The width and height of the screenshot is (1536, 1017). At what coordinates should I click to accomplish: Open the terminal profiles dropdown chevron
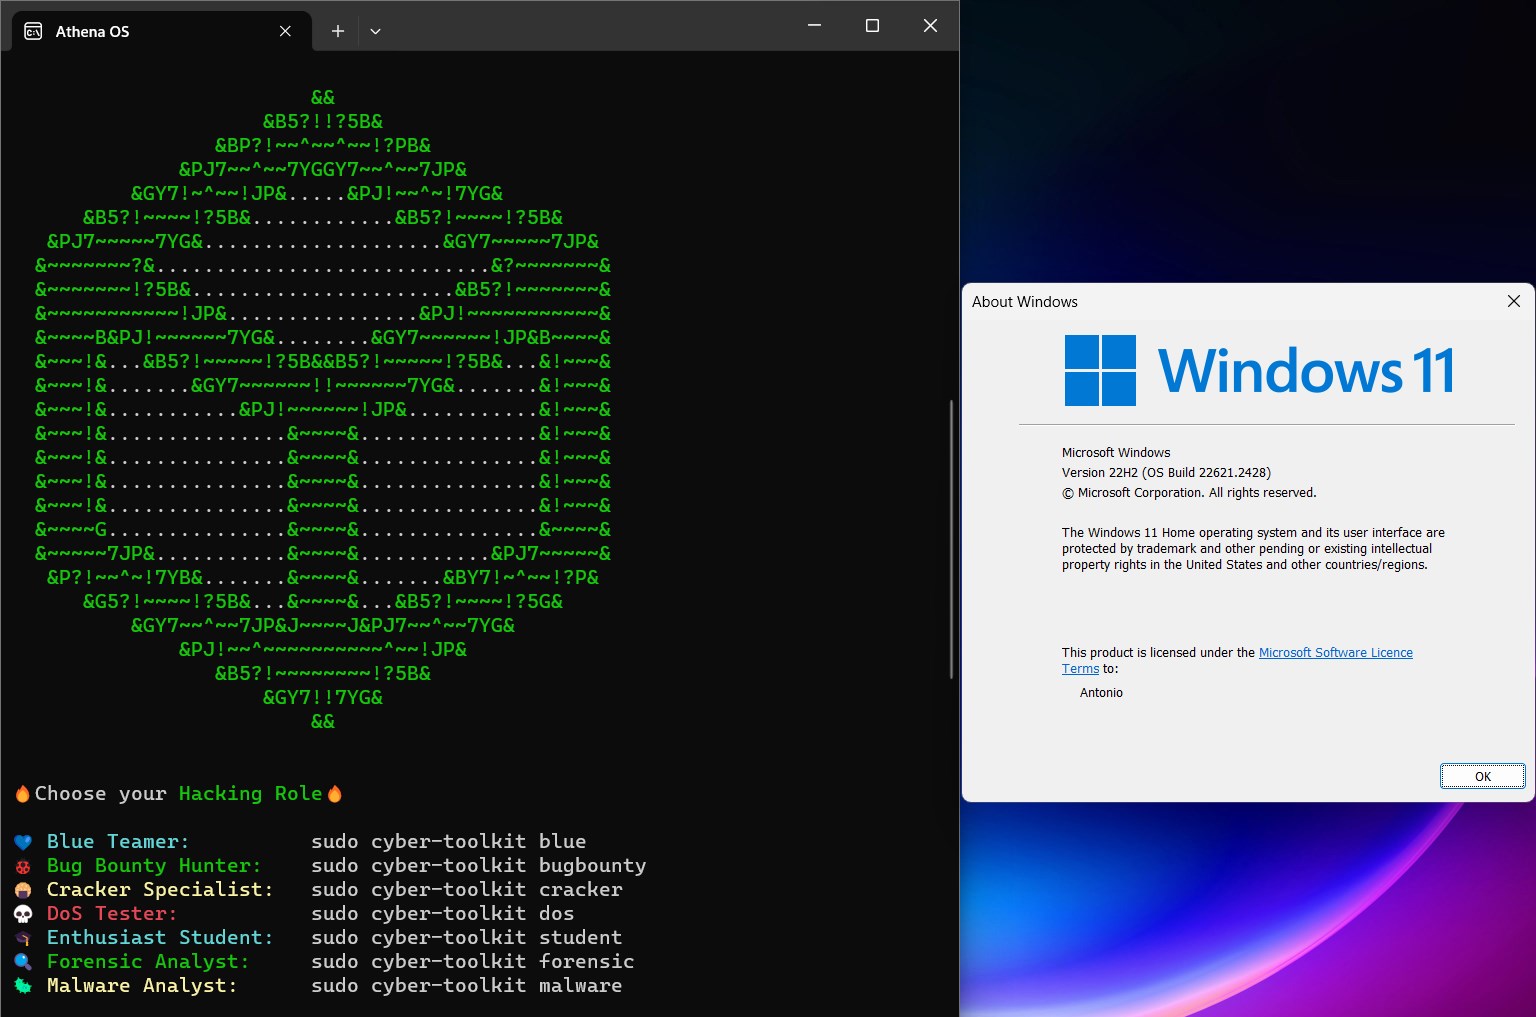[375, 31]
